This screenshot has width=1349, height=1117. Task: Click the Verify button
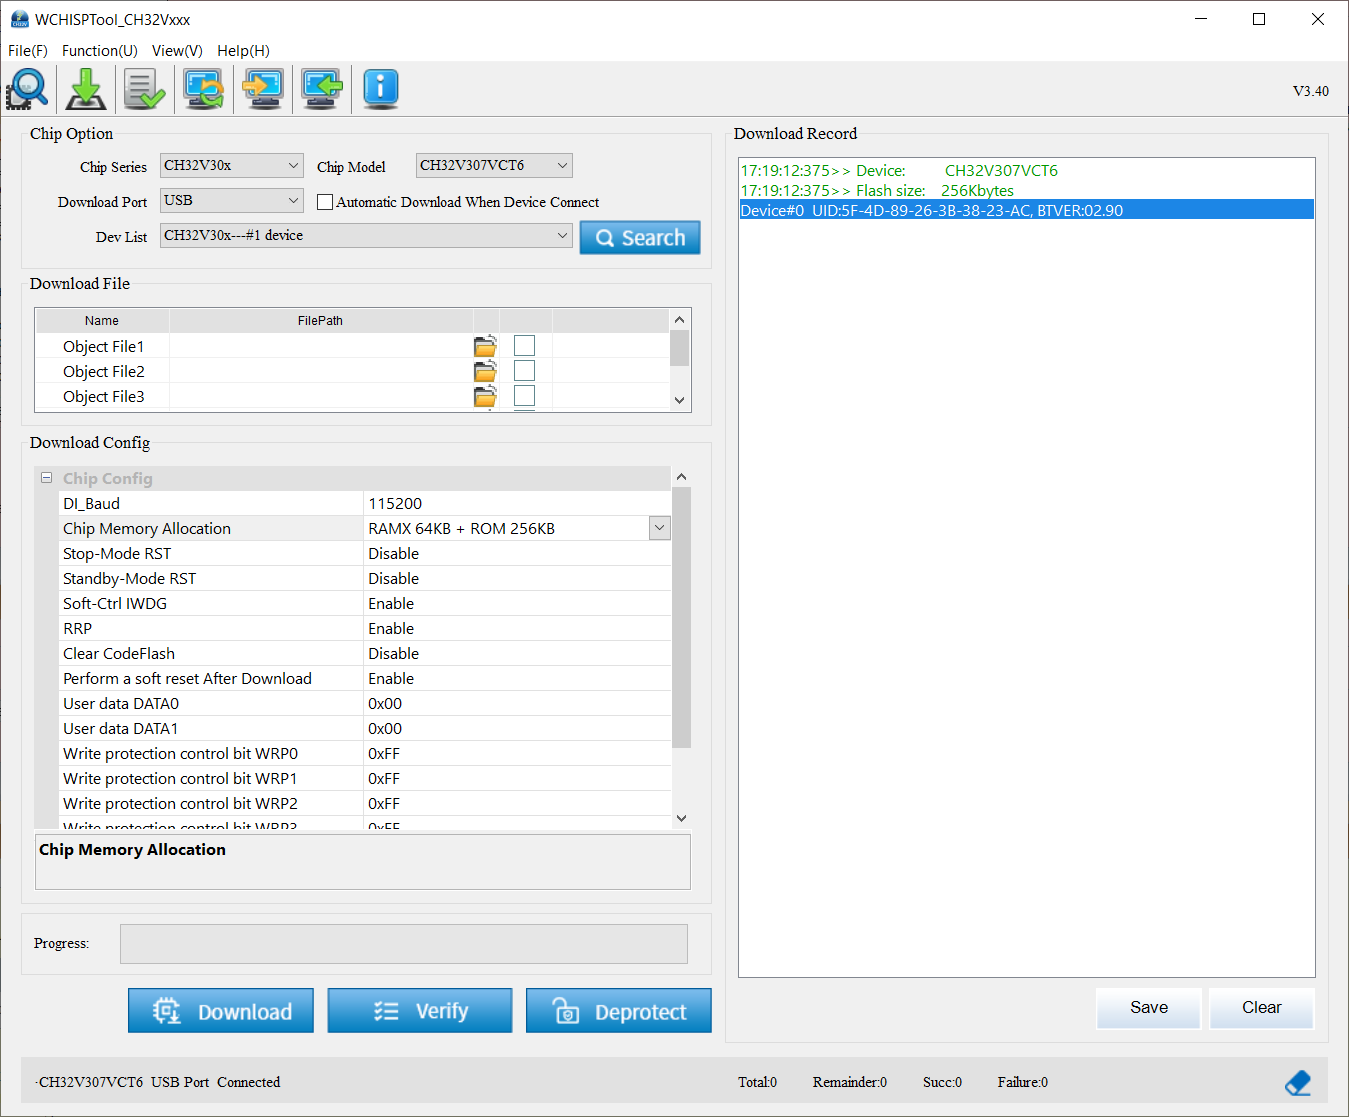(x=420, y=1011)
